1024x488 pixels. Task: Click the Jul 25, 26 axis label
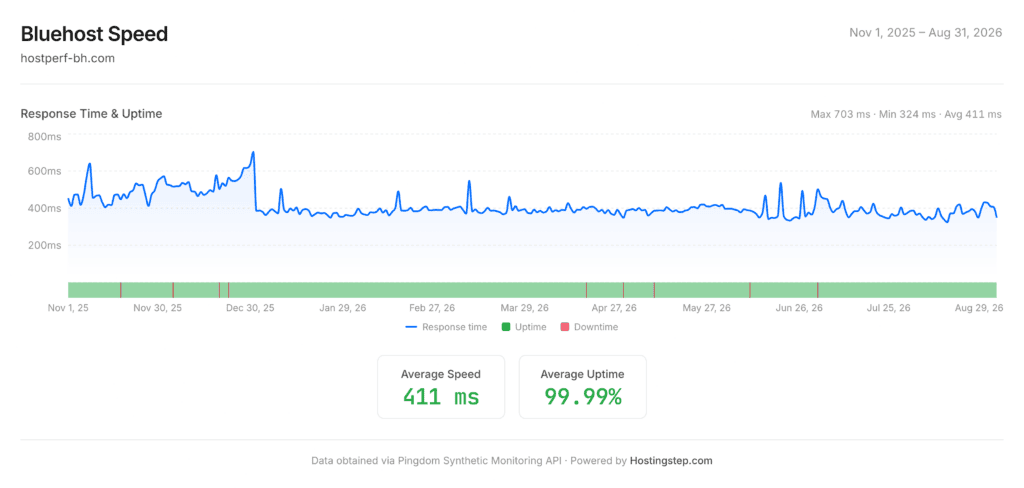click(x=888, y=308)
